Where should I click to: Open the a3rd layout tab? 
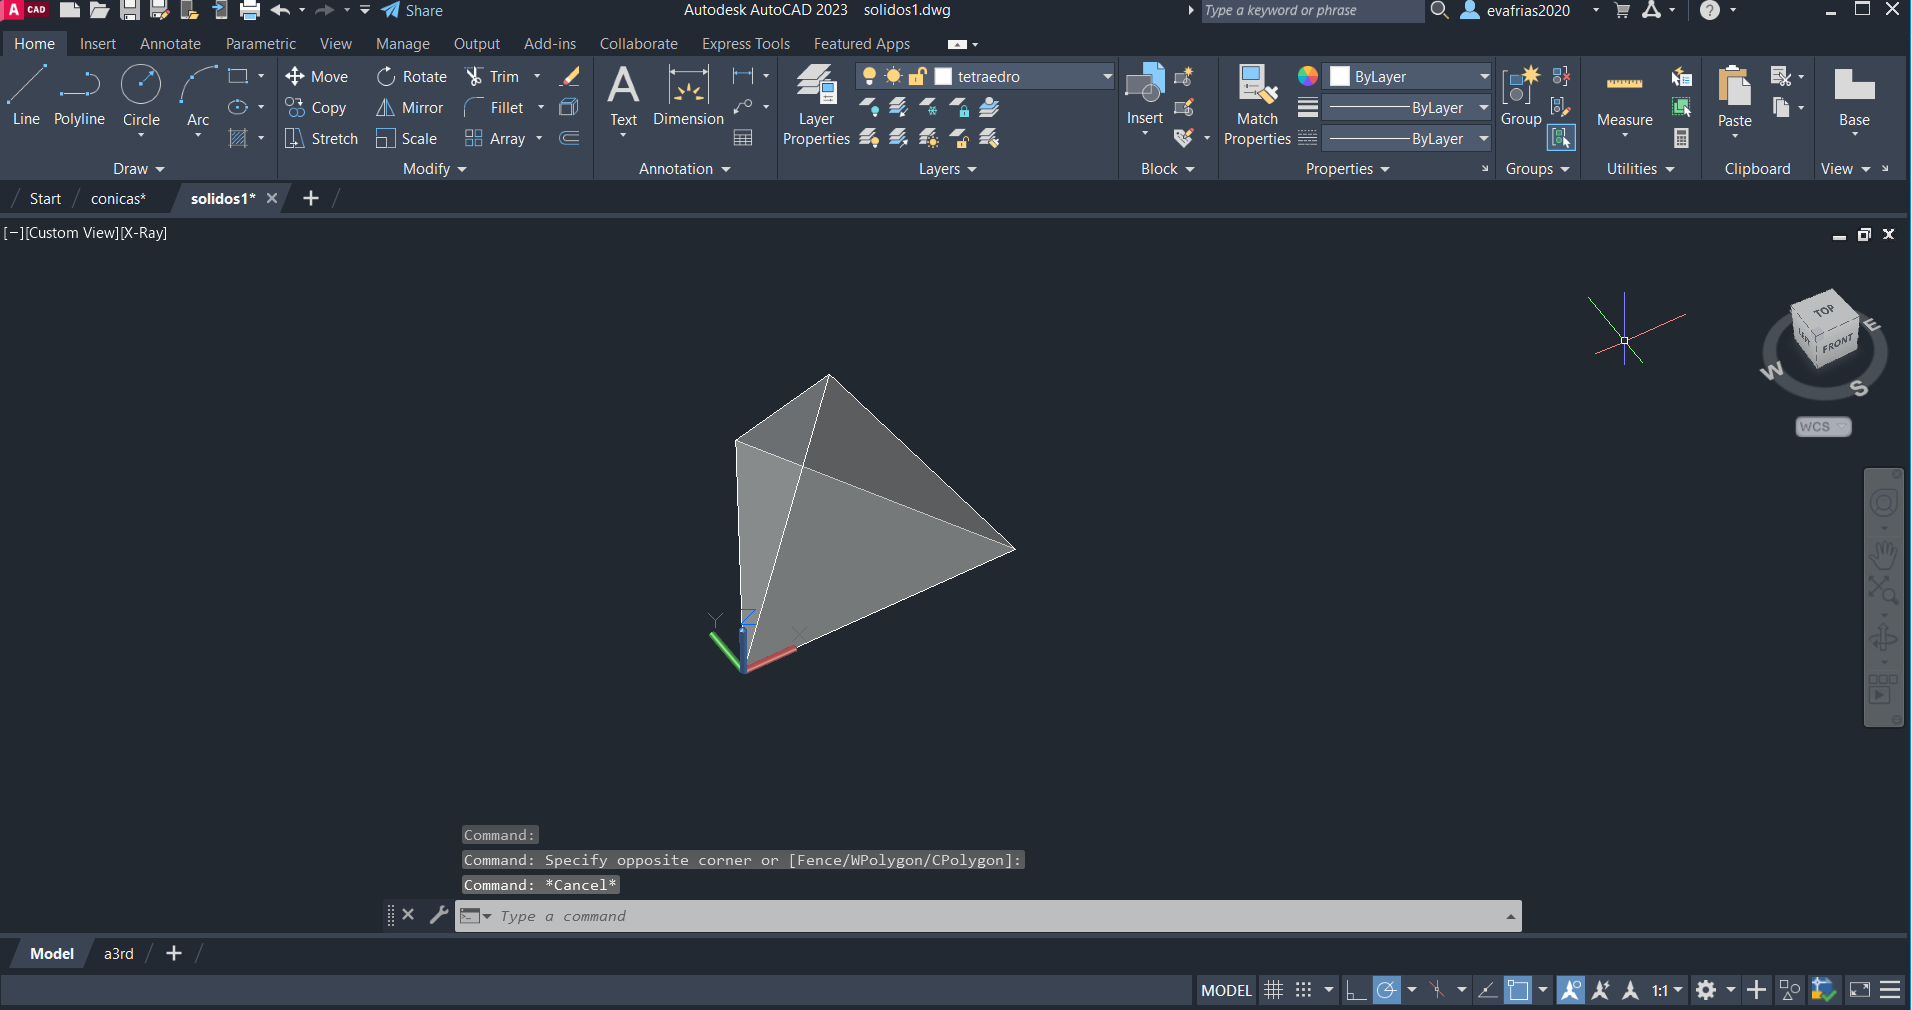[x=119, y=954]
